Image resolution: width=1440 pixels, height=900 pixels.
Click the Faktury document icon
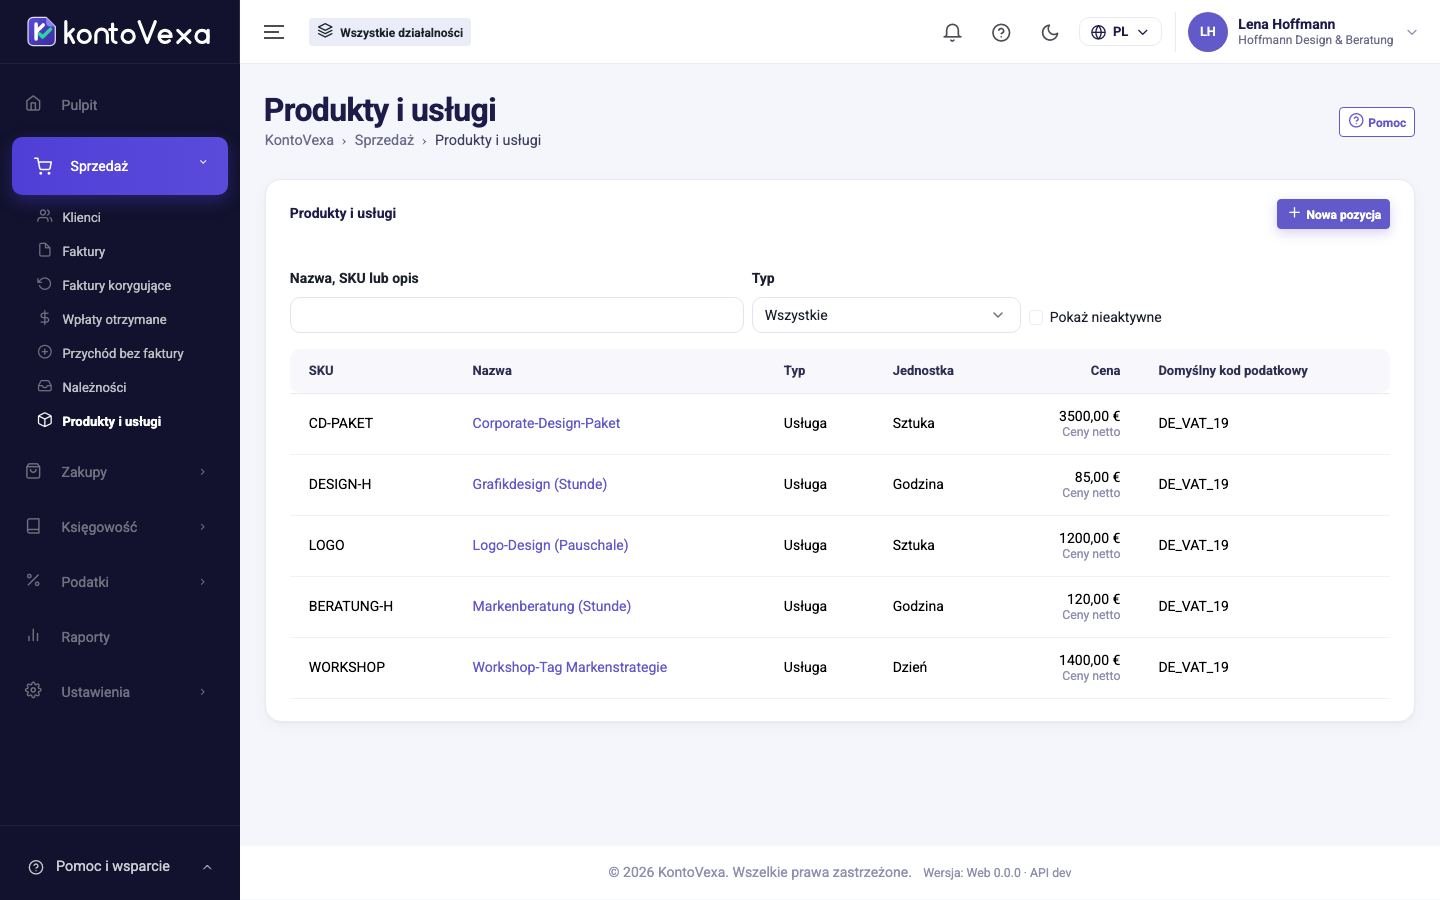pyautogui.click(x=44, y=250)
